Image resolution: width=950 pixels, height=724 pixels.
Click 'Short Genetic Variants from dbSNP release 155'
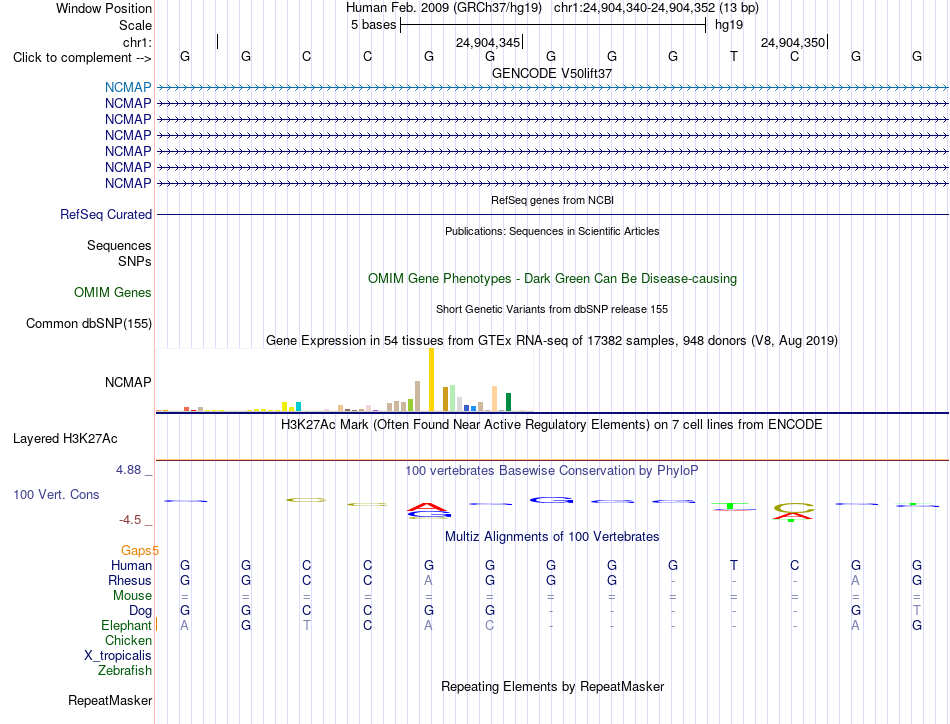(552, 309)
